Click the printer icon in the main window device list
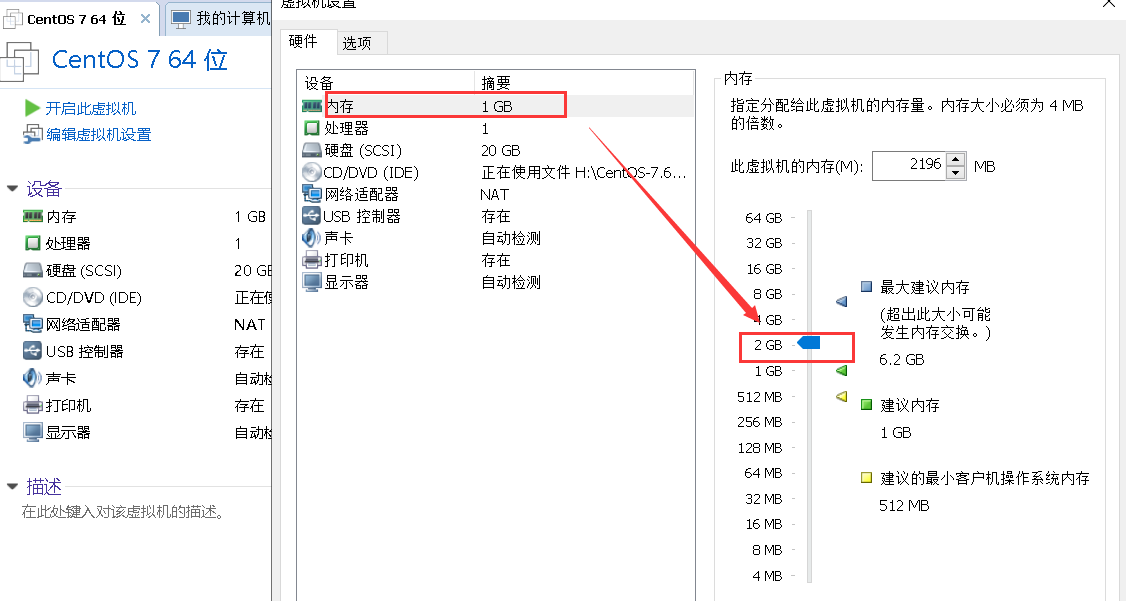This screenshot has height=601, width=1126. click(x=33, y=405)
